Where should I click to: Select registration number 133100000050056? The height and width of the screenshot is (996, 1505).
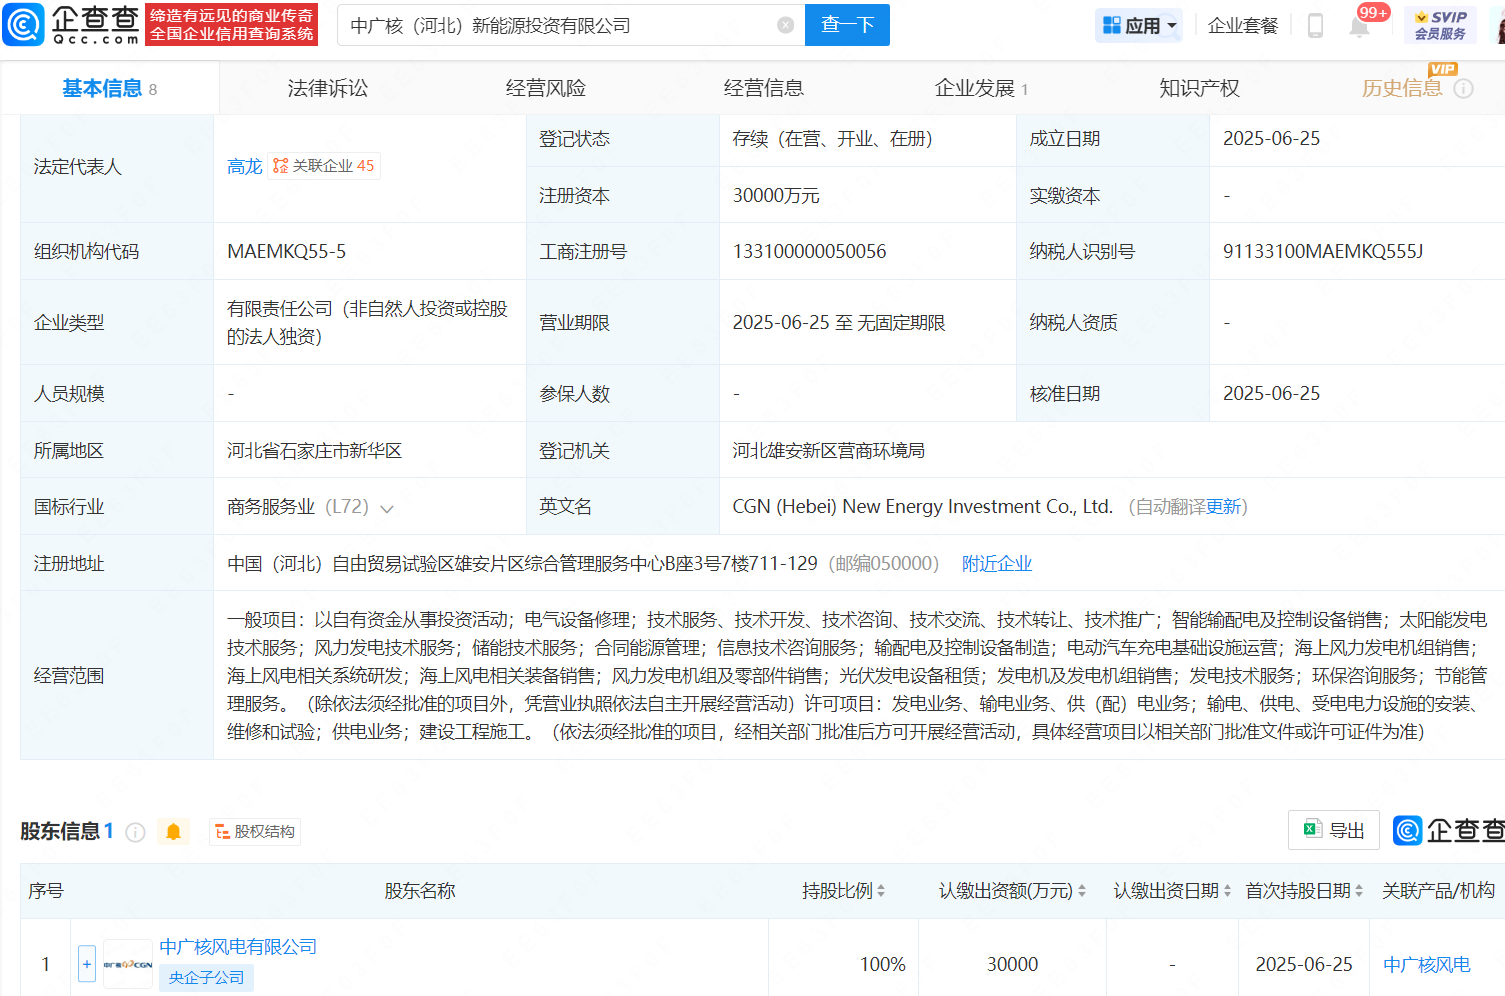[809, 251]
